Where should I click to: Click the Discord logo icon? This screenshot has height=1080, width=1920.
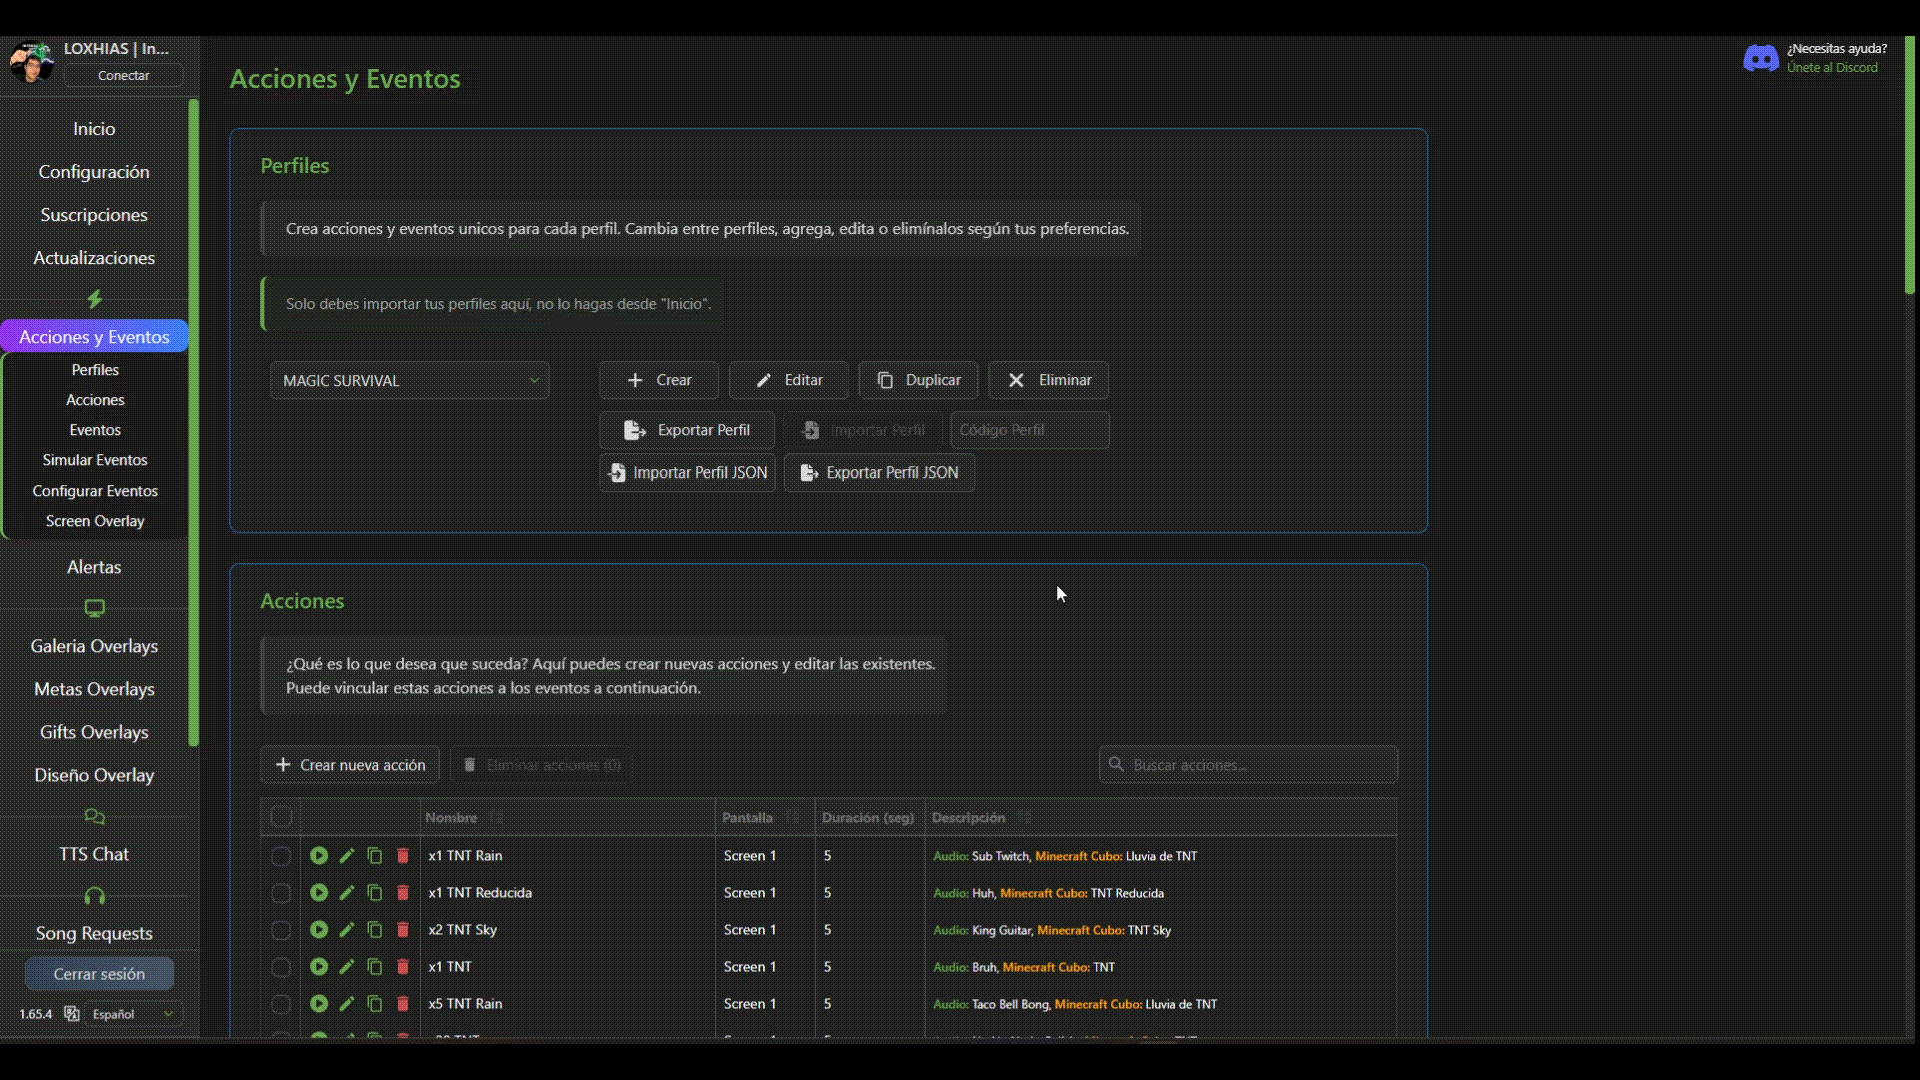tap(1760, 58)
